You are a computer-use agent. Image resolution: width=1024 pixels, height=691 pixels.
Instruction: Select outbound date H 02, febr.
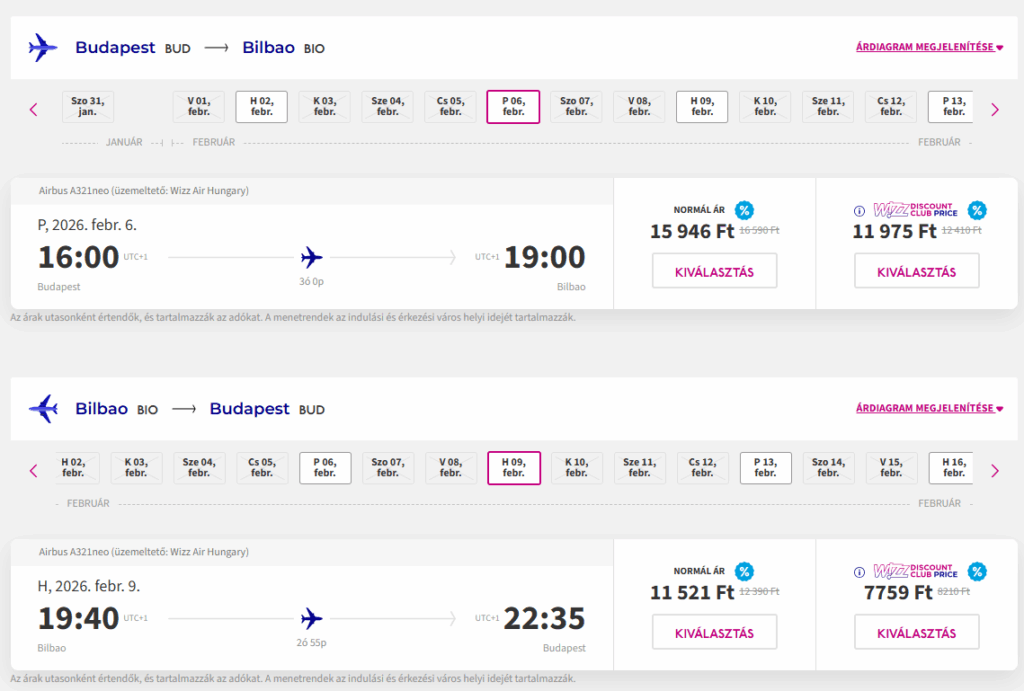coord(261,107)
